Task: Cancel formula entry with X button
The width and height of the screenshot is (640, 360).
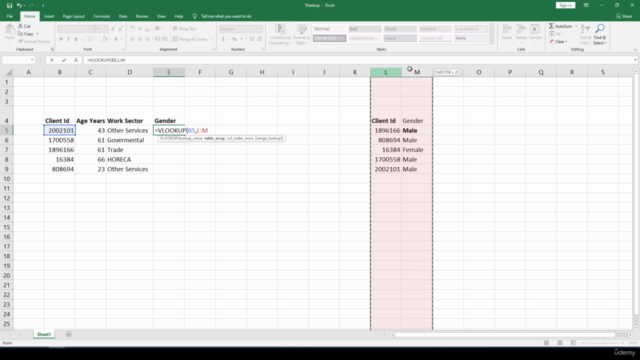Action: tap(52, 60)
